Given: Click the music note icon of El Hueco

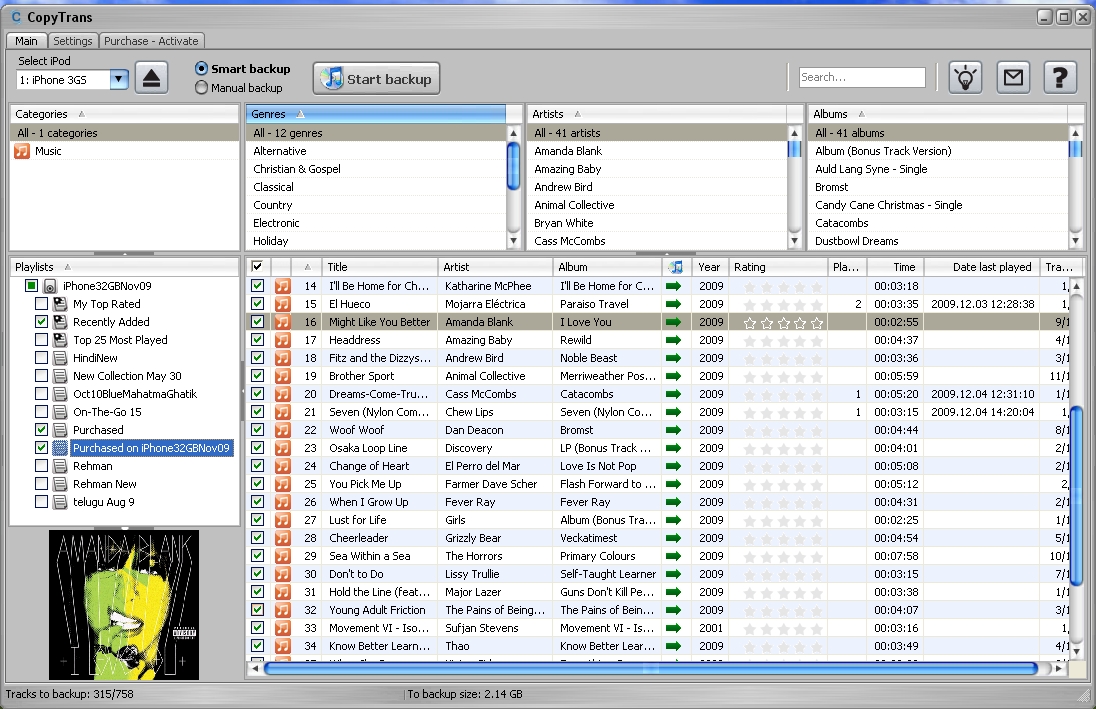Looking at the screenshot, I should [282, 304].
